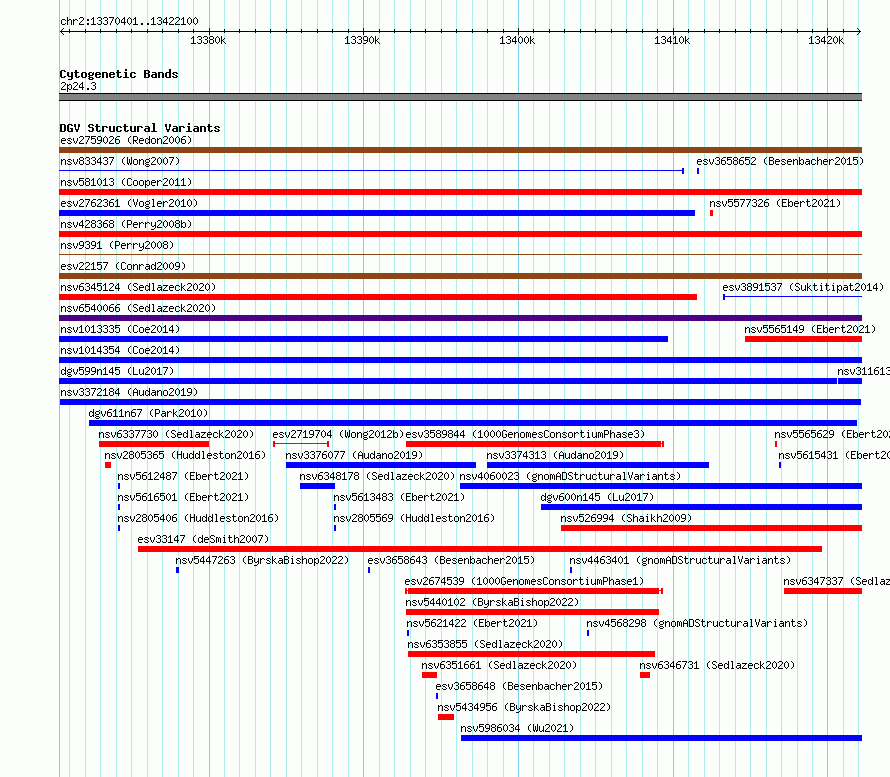Click nsv1014354 (Coe2014) label
Screen dimensions: 890x777
120,350
